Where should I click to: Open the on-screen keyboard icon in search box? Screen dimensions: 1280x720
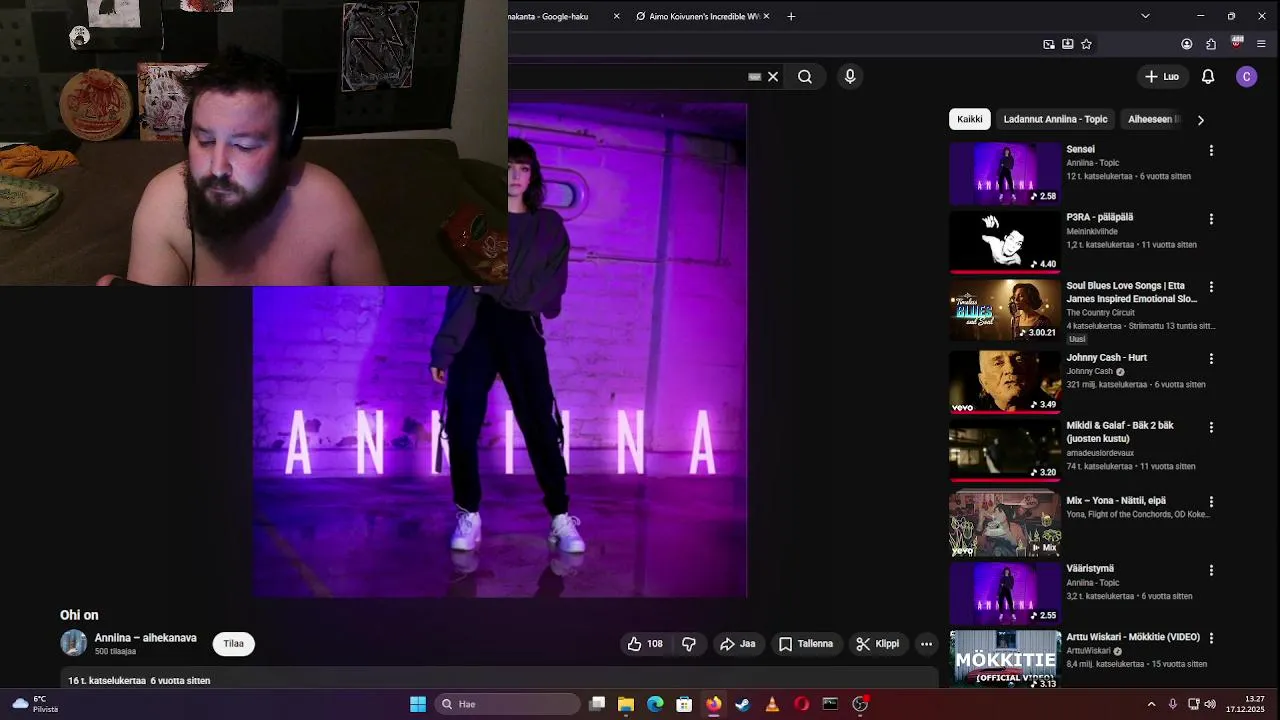(755, 77)
